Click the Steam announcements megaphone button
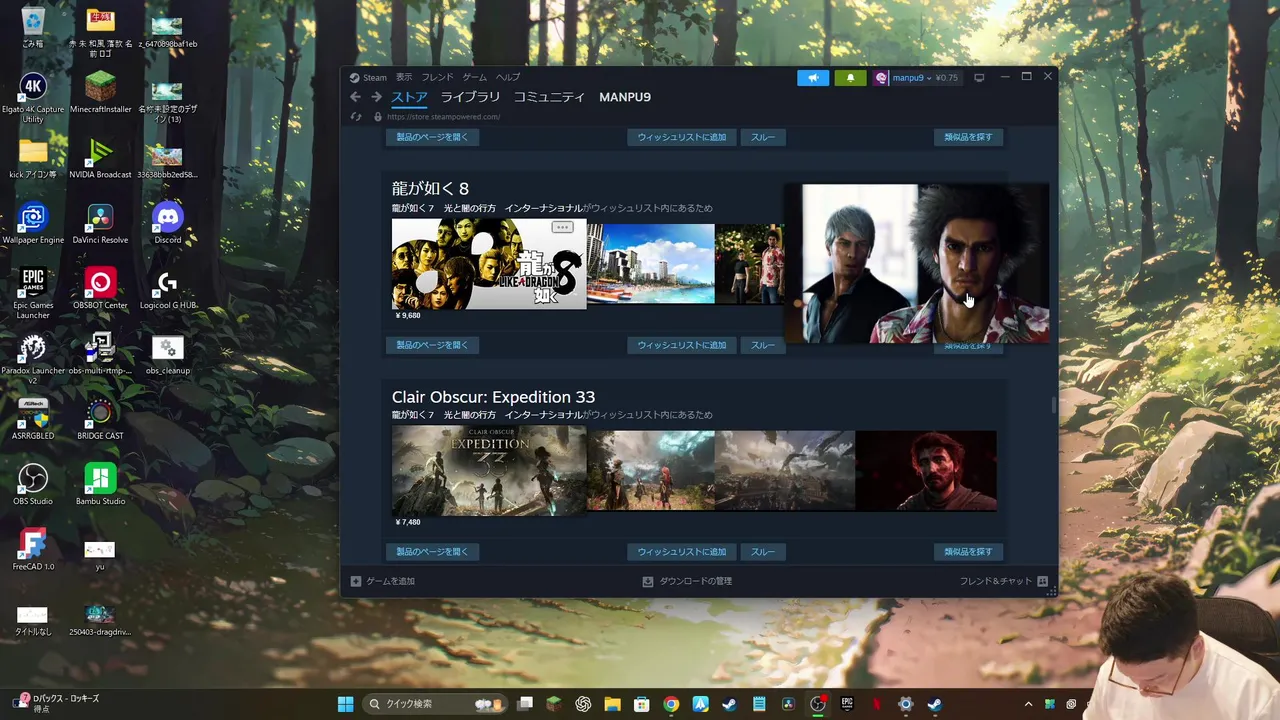 tap(813, 78)
